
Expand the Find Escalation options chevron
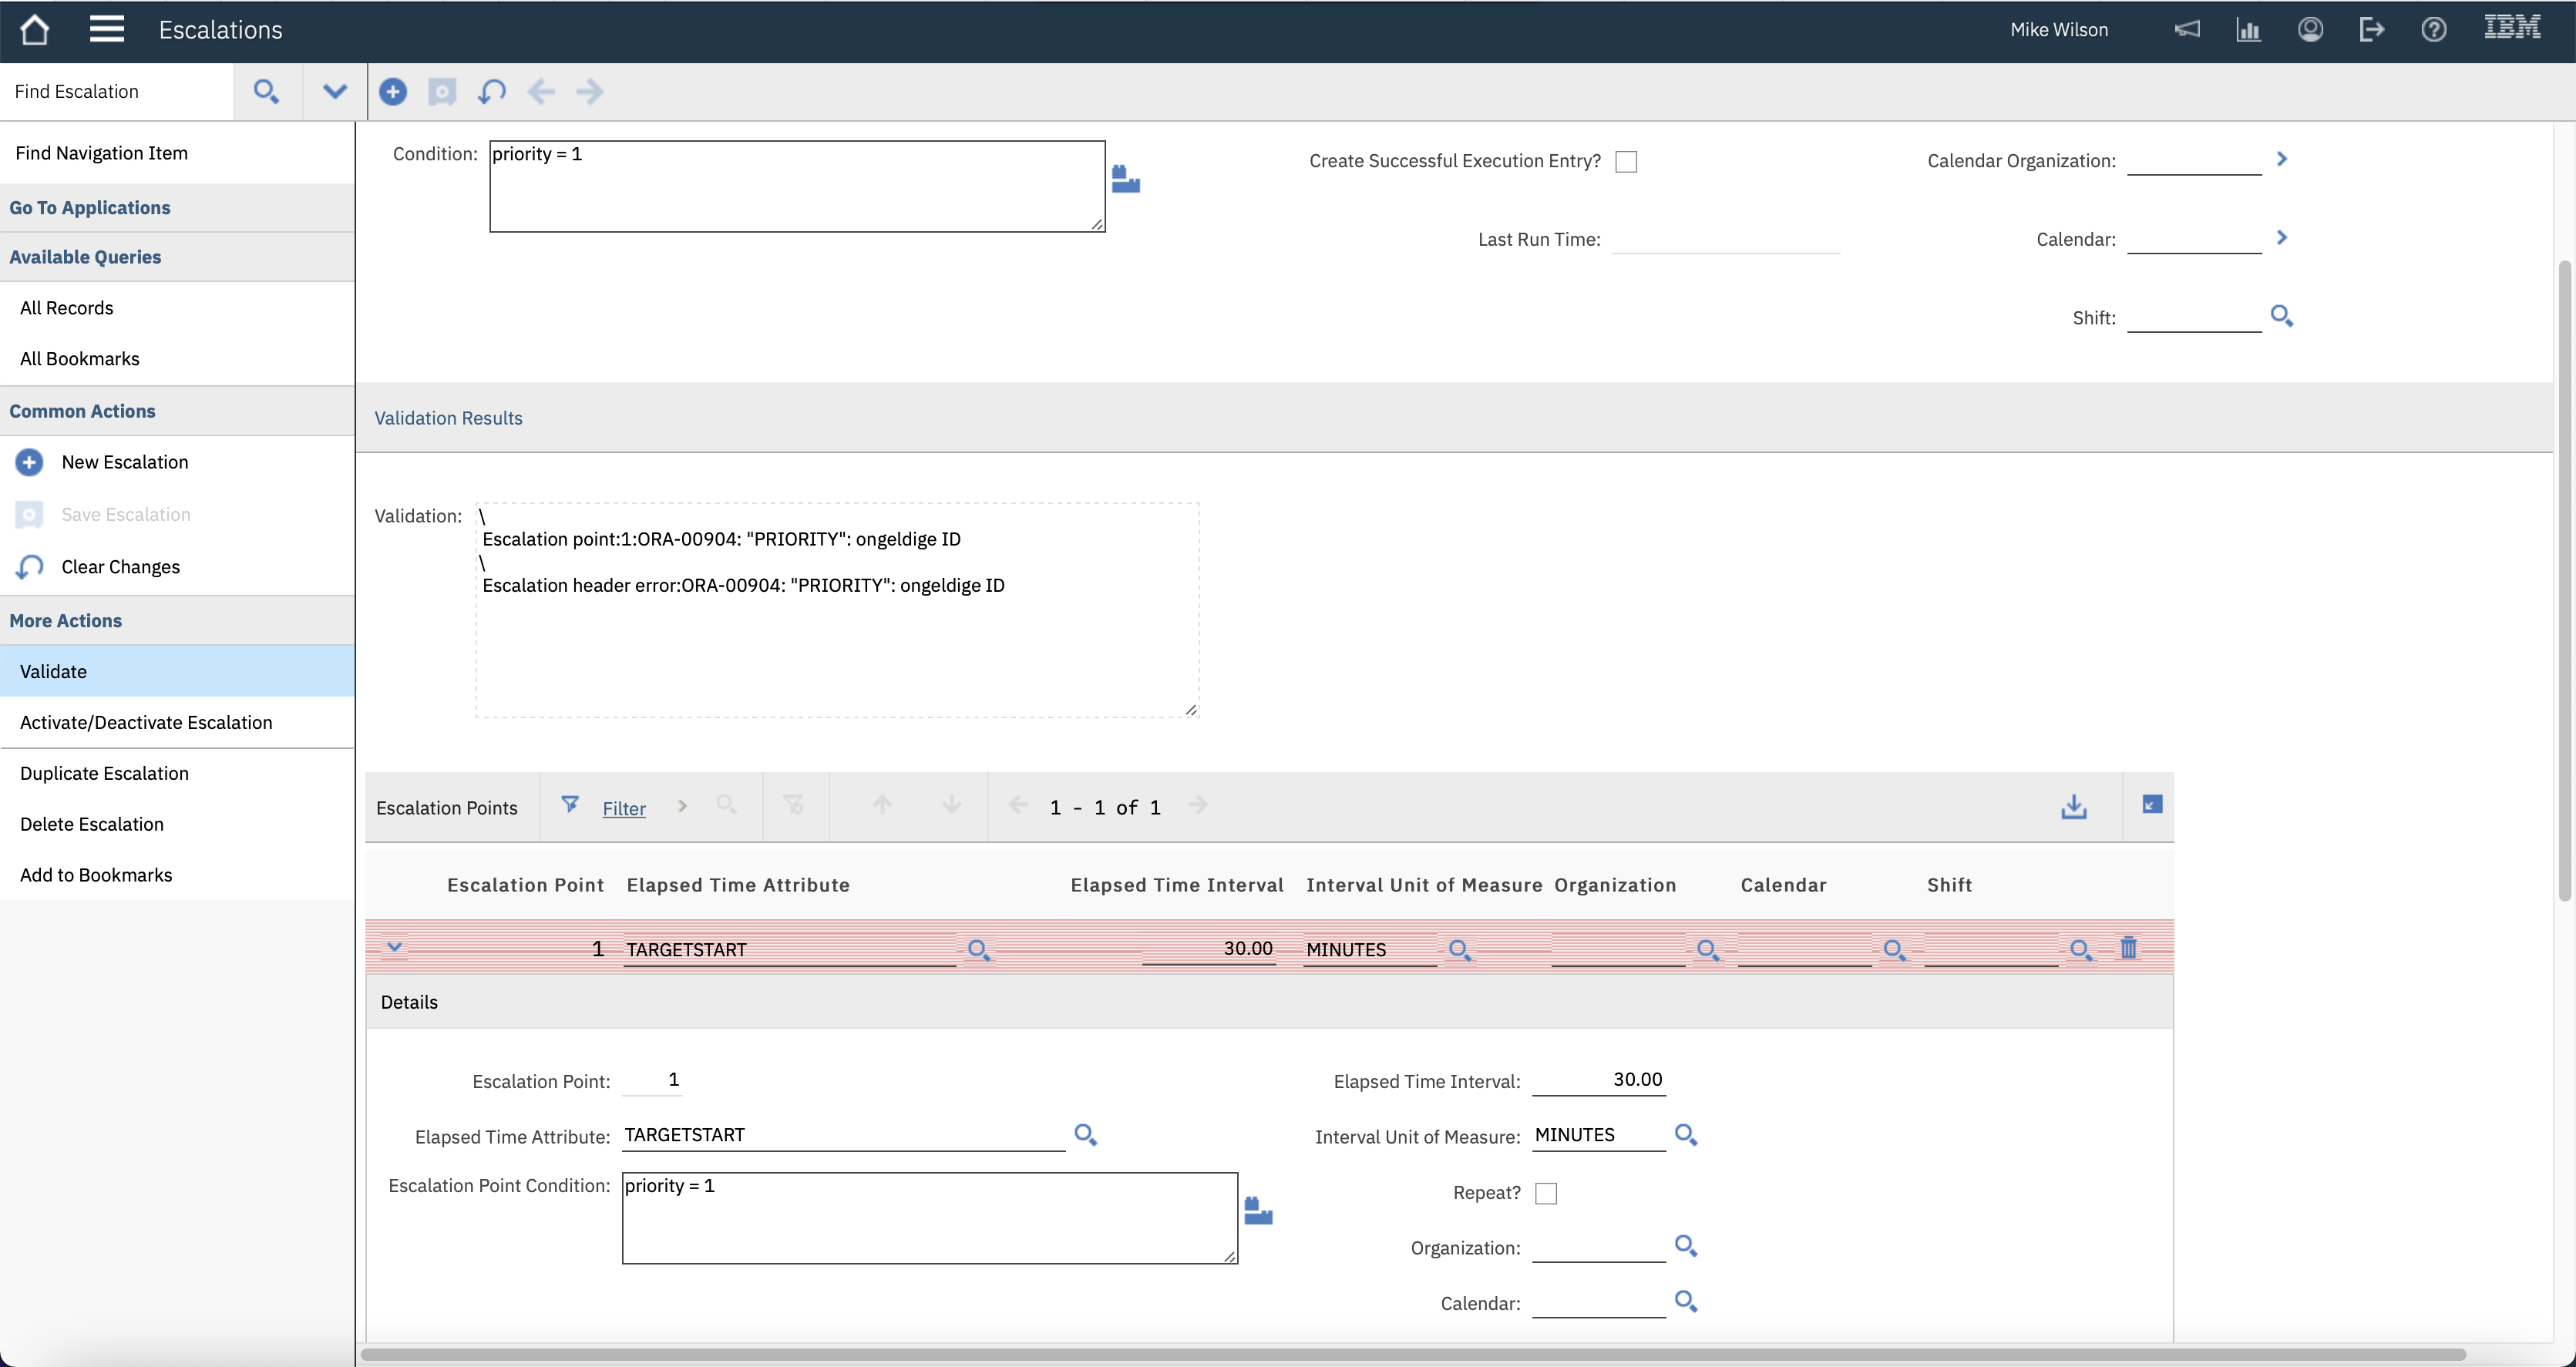[x=334, y=91]
